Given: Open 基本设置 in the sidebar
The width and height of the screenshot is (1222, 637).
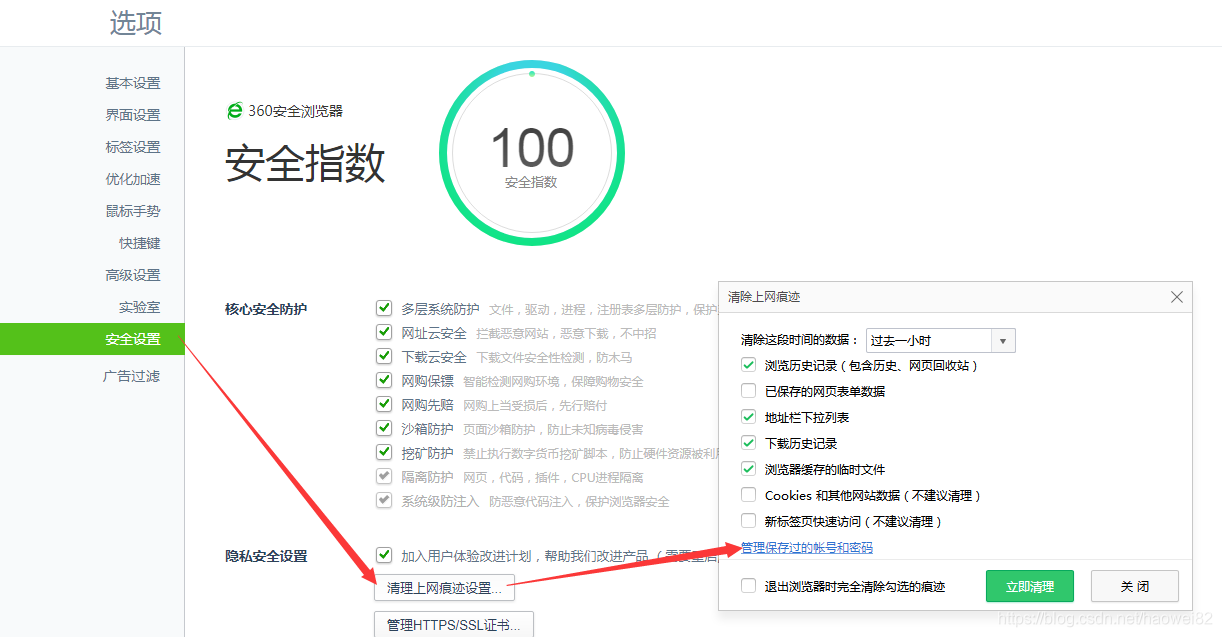Looking at the screenshot, I should pyautogui.click(x=133, y=83).
